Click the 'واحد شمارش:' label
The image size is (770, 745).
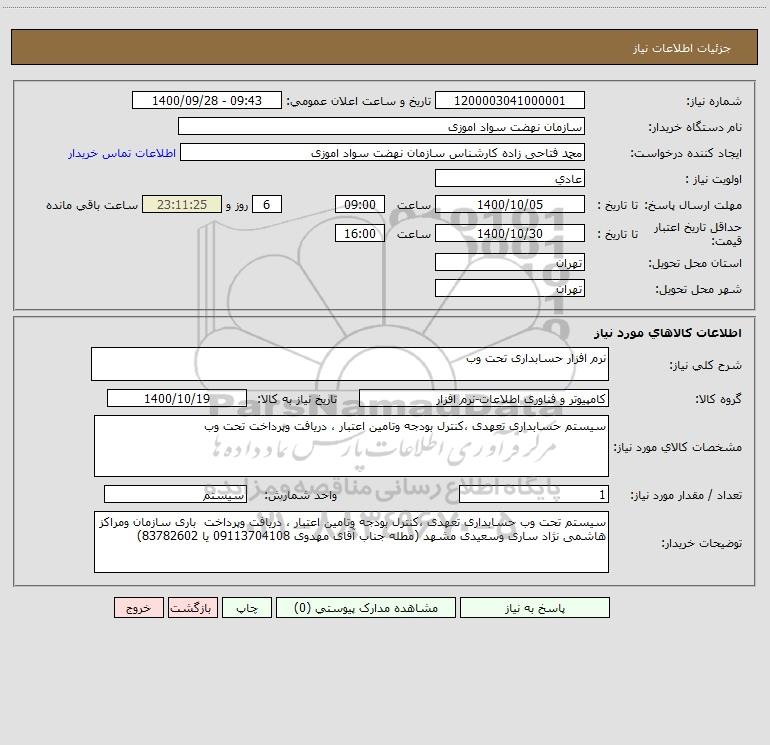click(x=301, y=496)
